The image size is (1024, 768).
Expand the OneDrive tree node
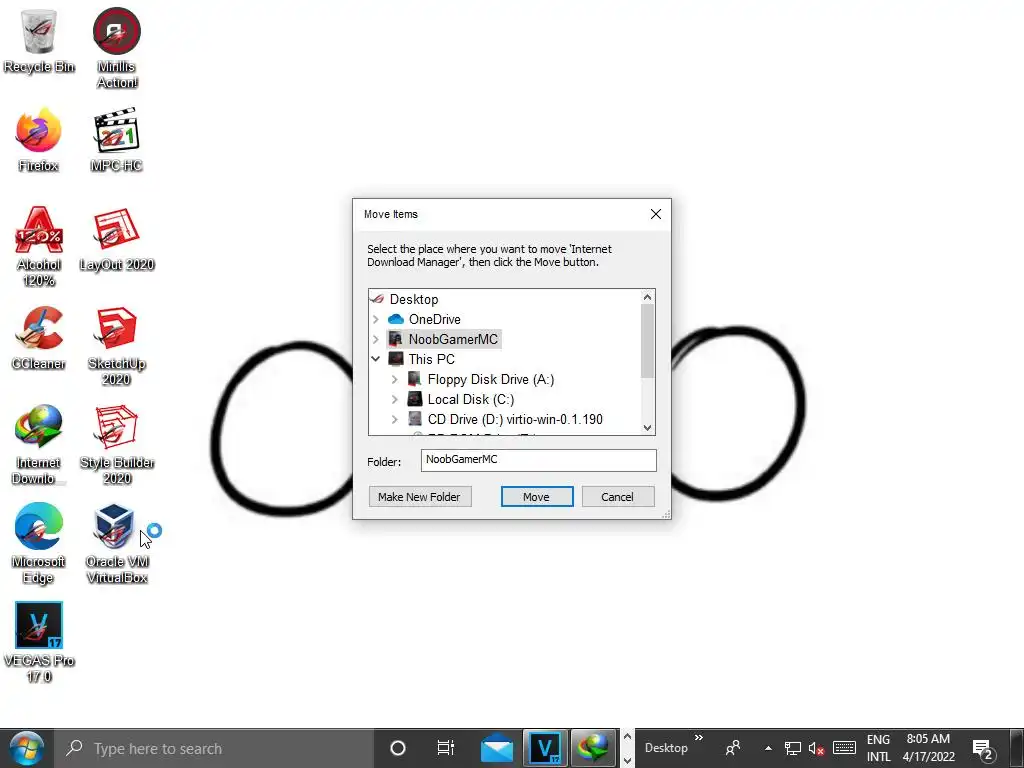376,319
